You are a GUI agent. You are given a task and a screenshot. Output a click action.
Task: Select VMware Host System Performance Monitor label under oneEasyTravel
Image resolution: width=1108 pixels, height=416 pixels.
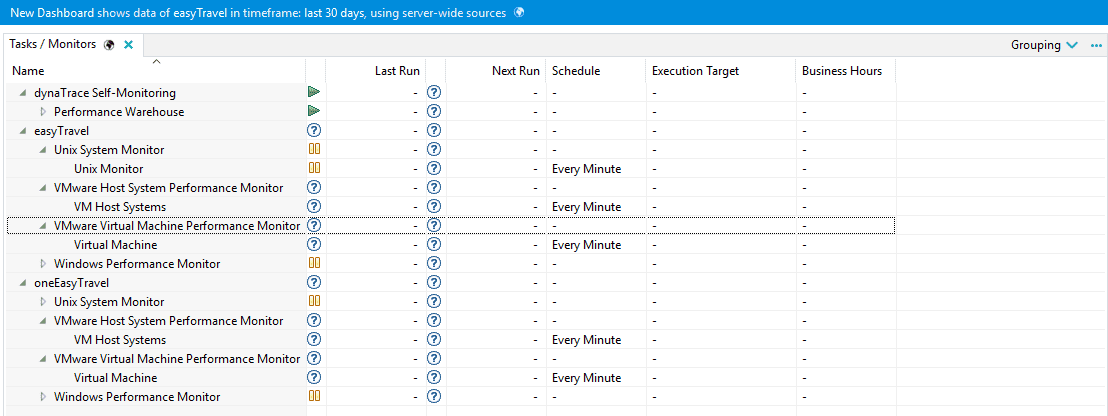tap(168, 321)
